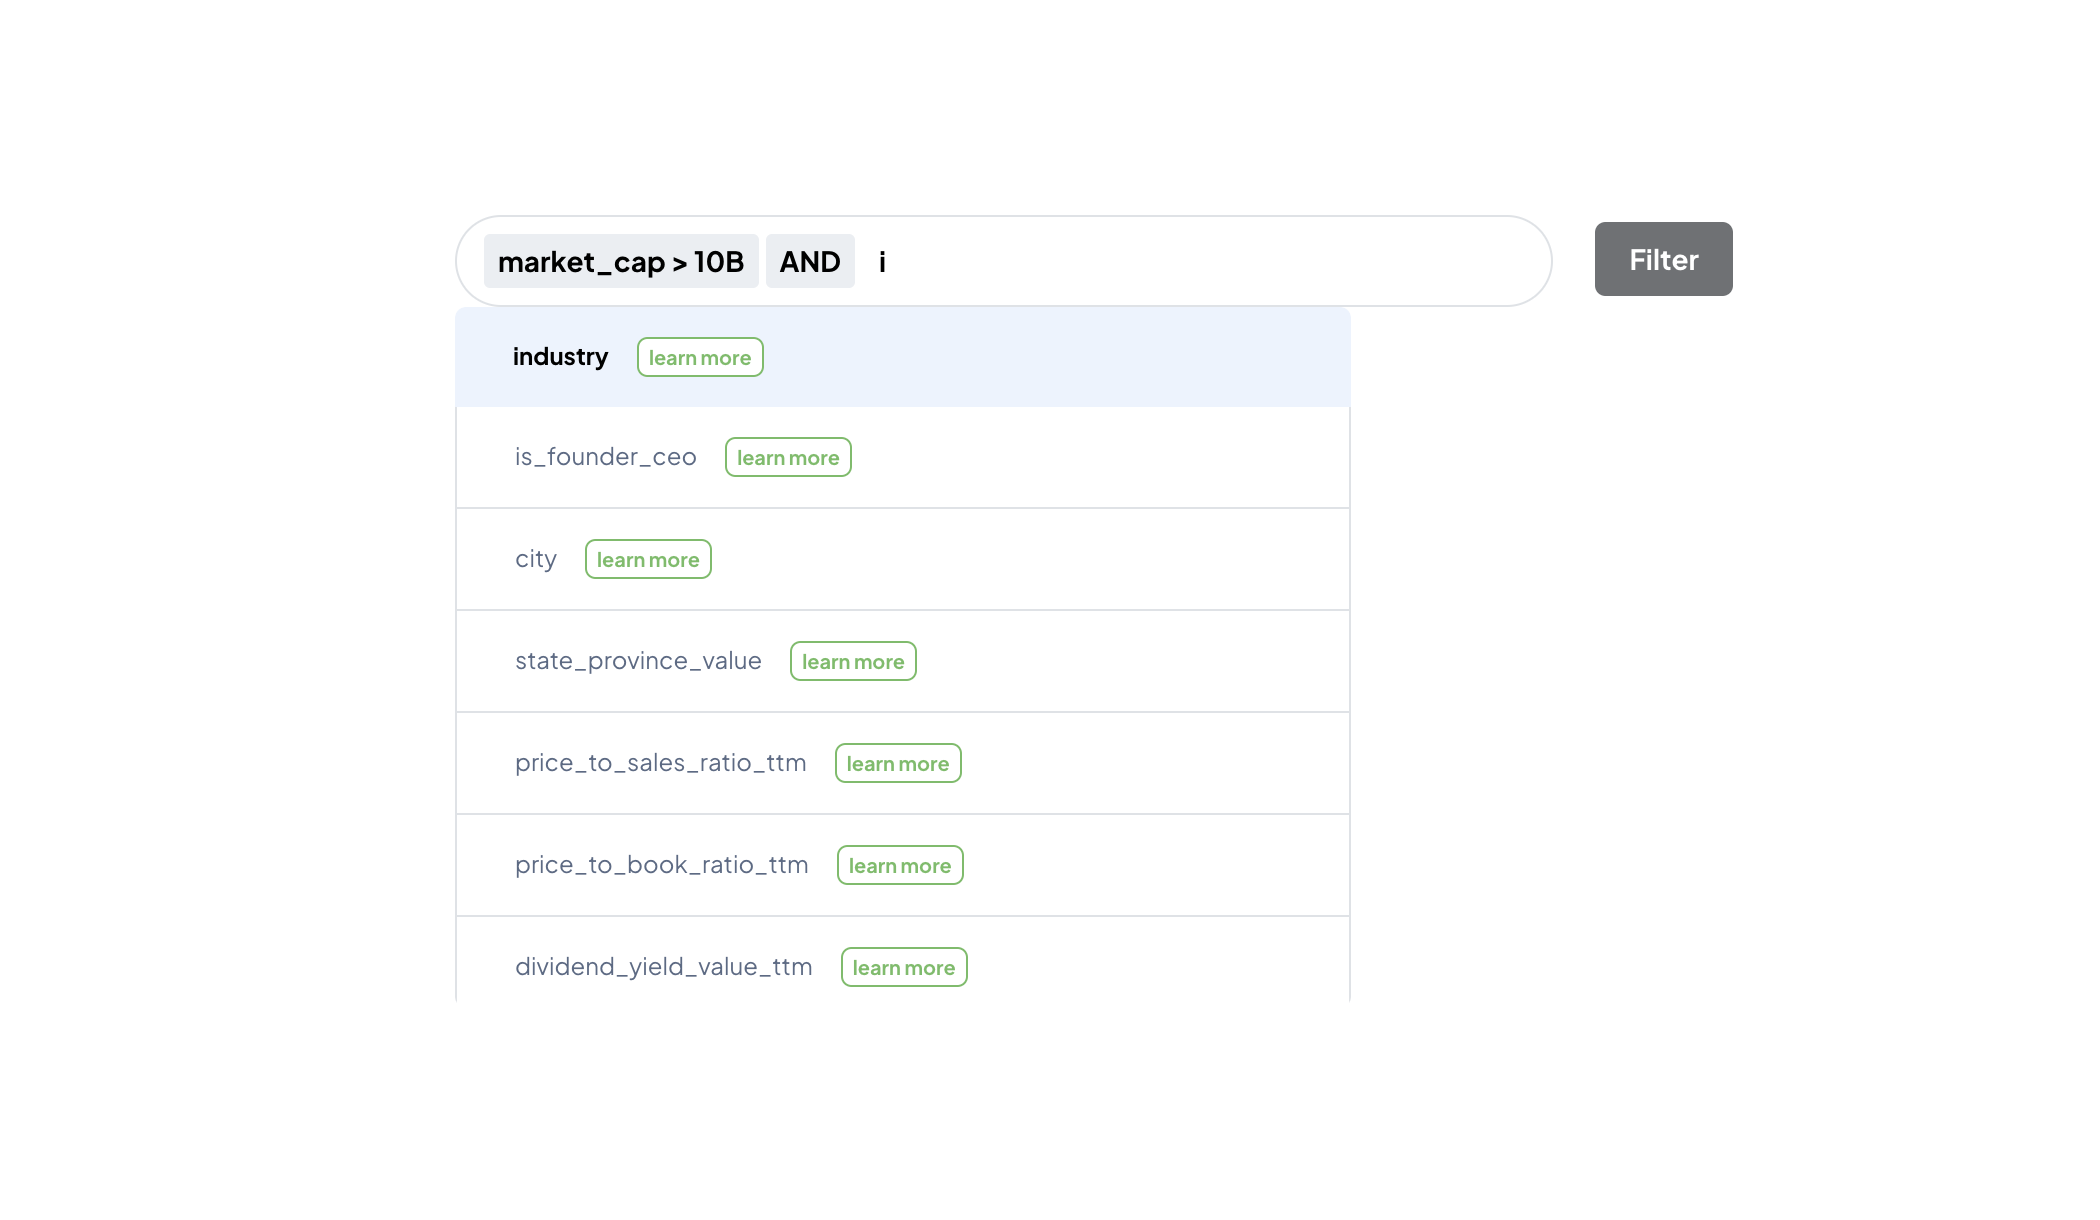Viewport: 2100px width, 1220px height.
Task: Click the Filter button
Action: 1663,259
